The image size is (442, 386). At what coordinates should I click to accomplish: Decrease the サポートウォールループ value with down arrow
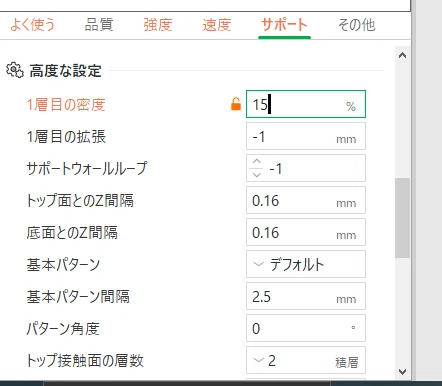click(x=257, y=175)
